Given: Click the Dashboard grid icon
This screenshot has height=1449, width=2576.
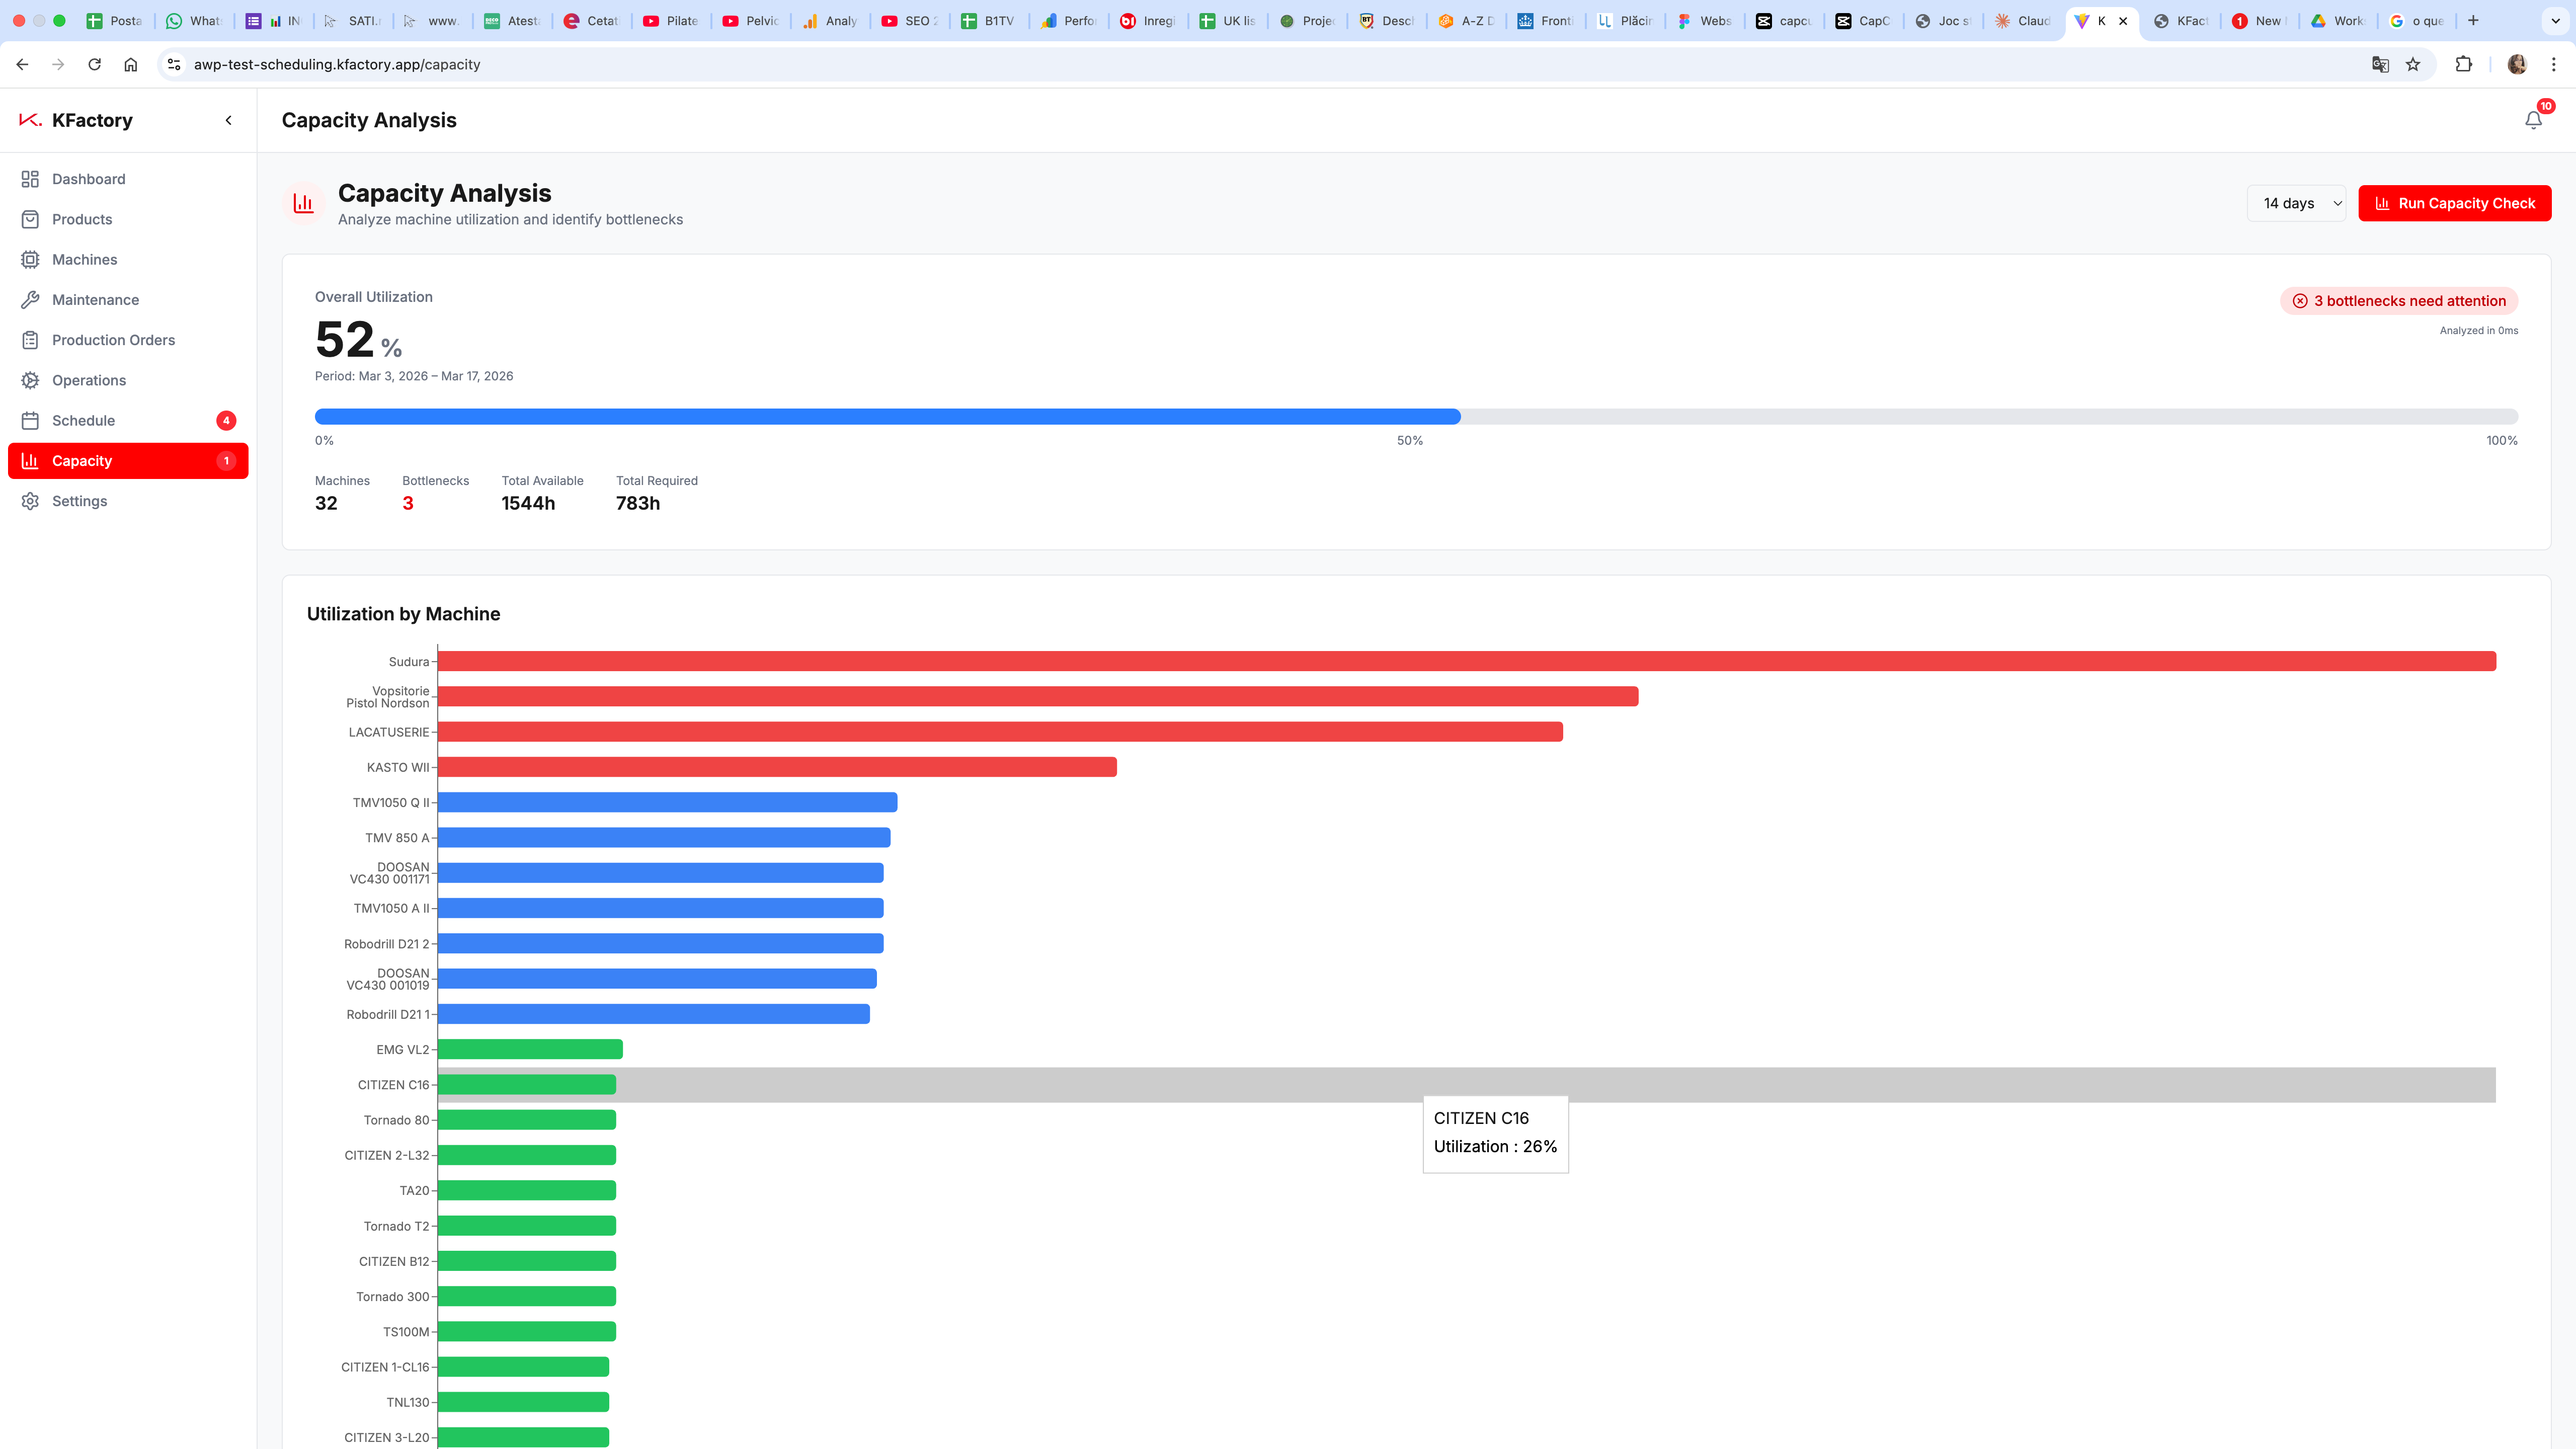Looking at the screenshot, I should click(x=30, y=179).
